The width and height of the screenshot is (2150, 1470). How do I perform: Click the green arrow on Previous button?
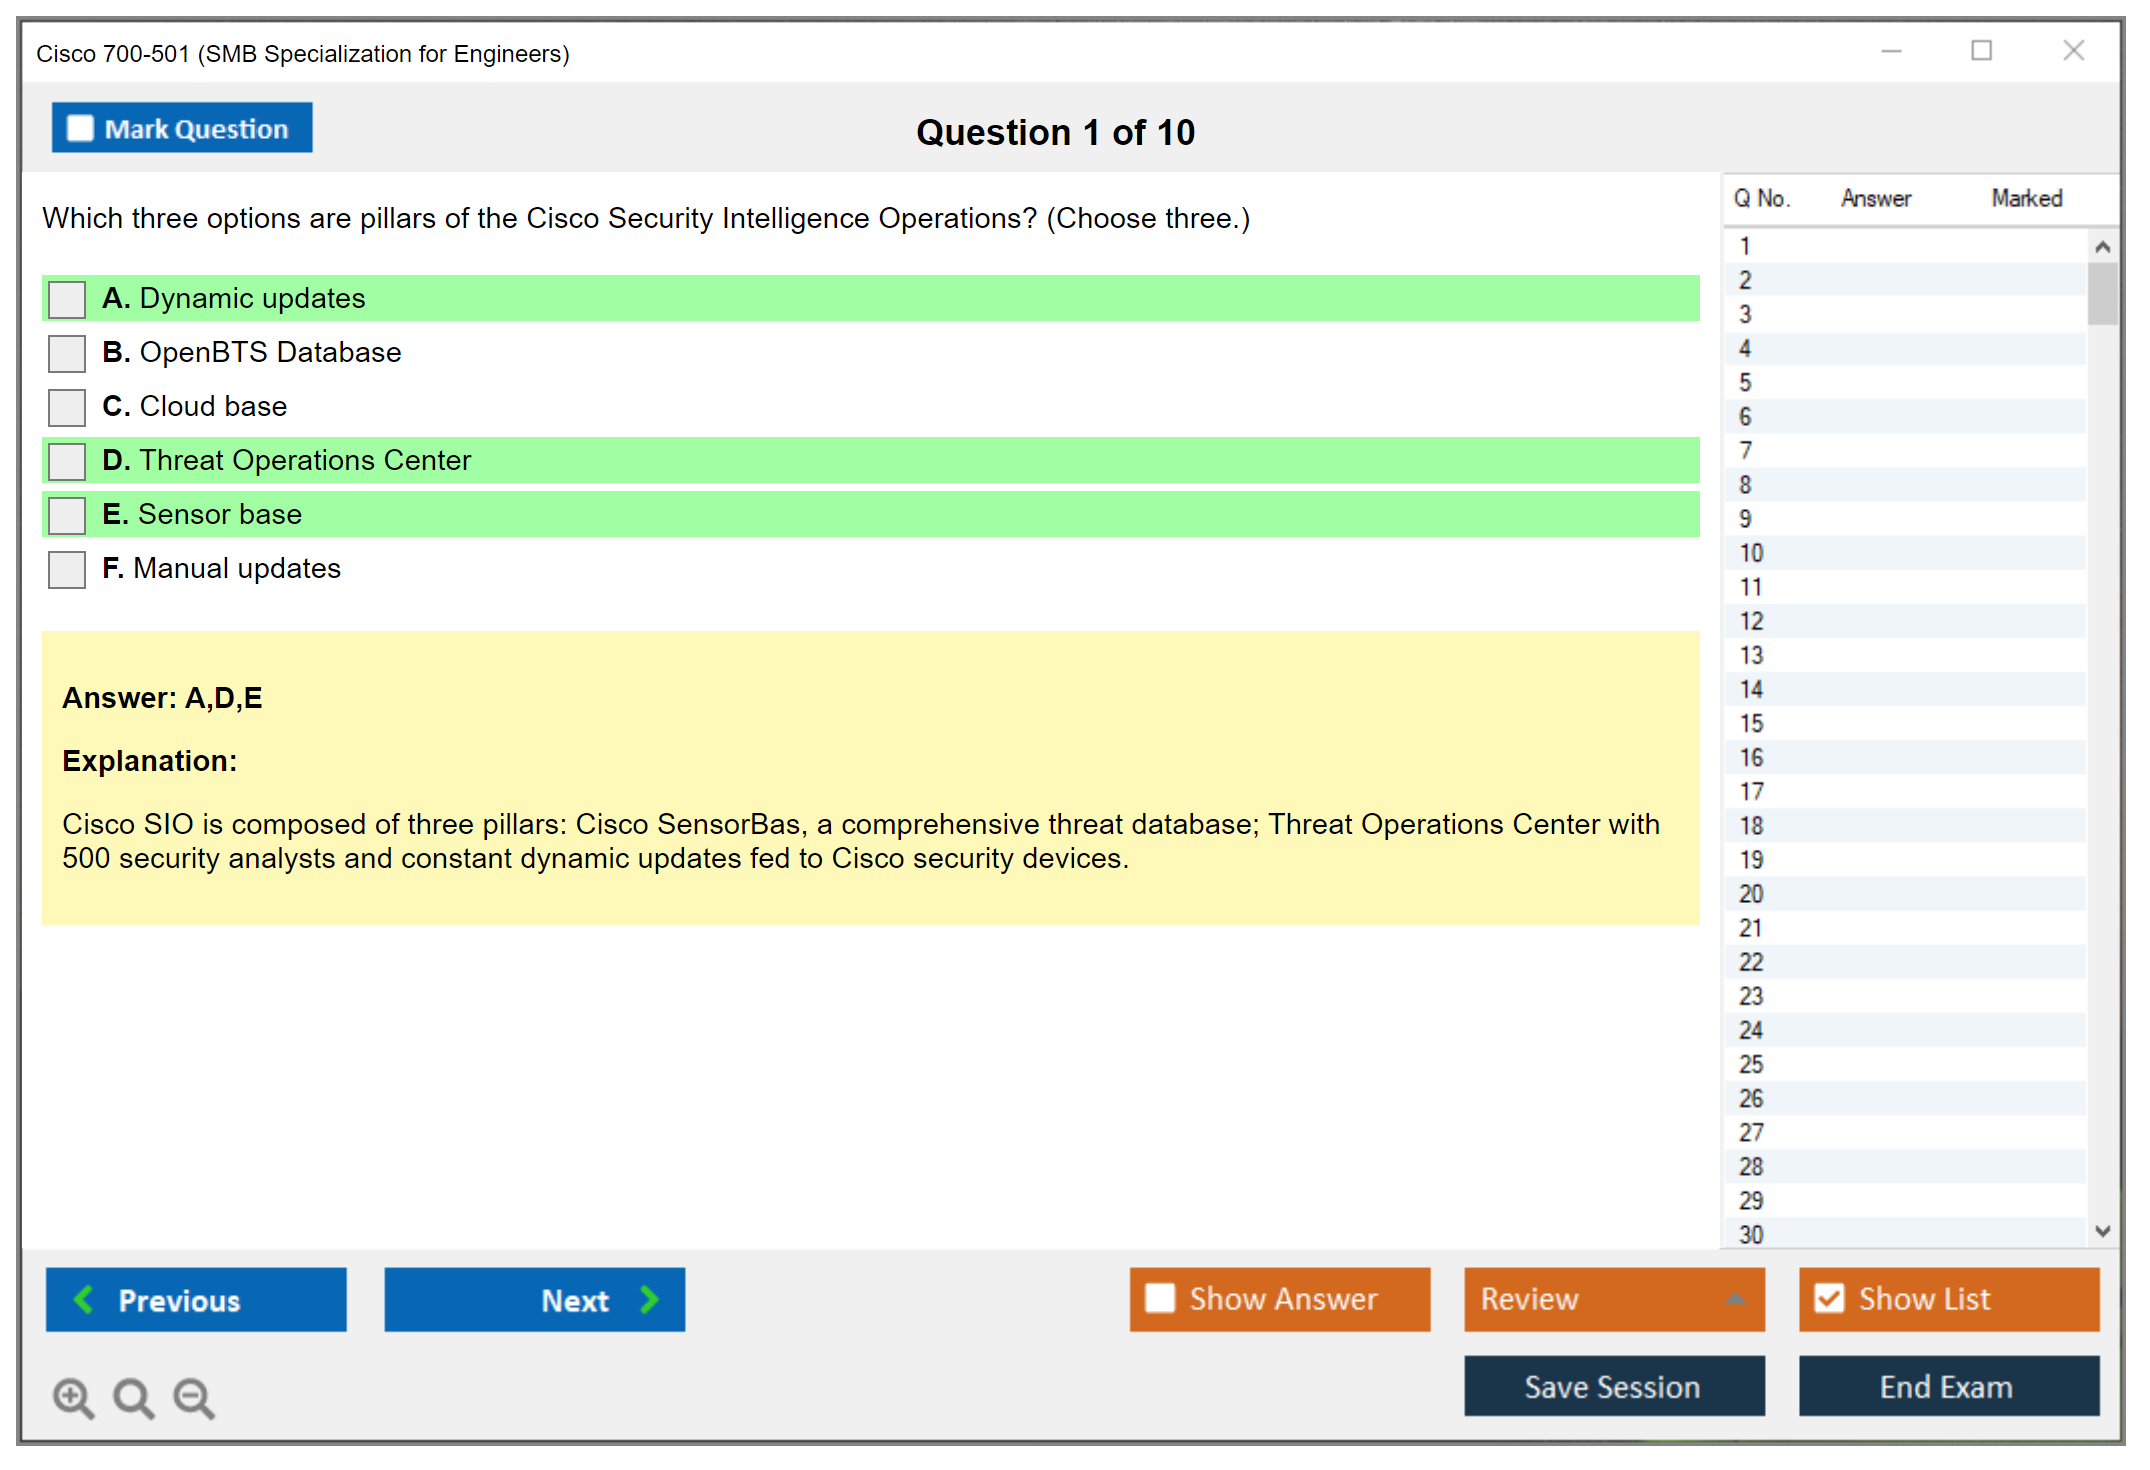pos(84,1299)
